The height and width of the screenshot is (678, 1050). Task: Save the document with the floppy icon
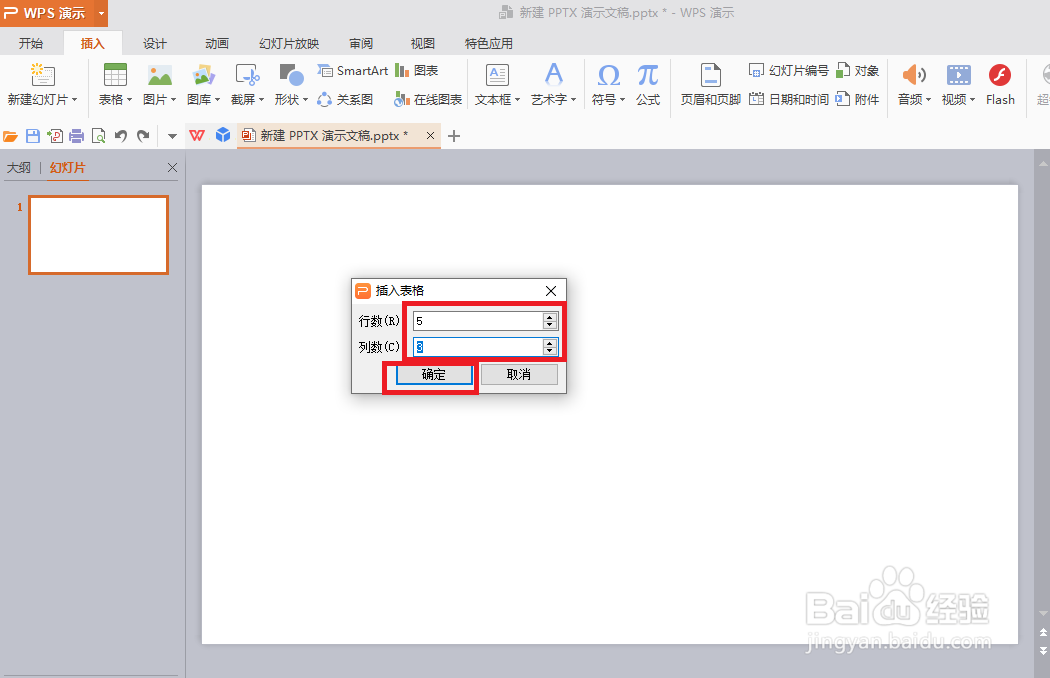[x=32, y=136]
